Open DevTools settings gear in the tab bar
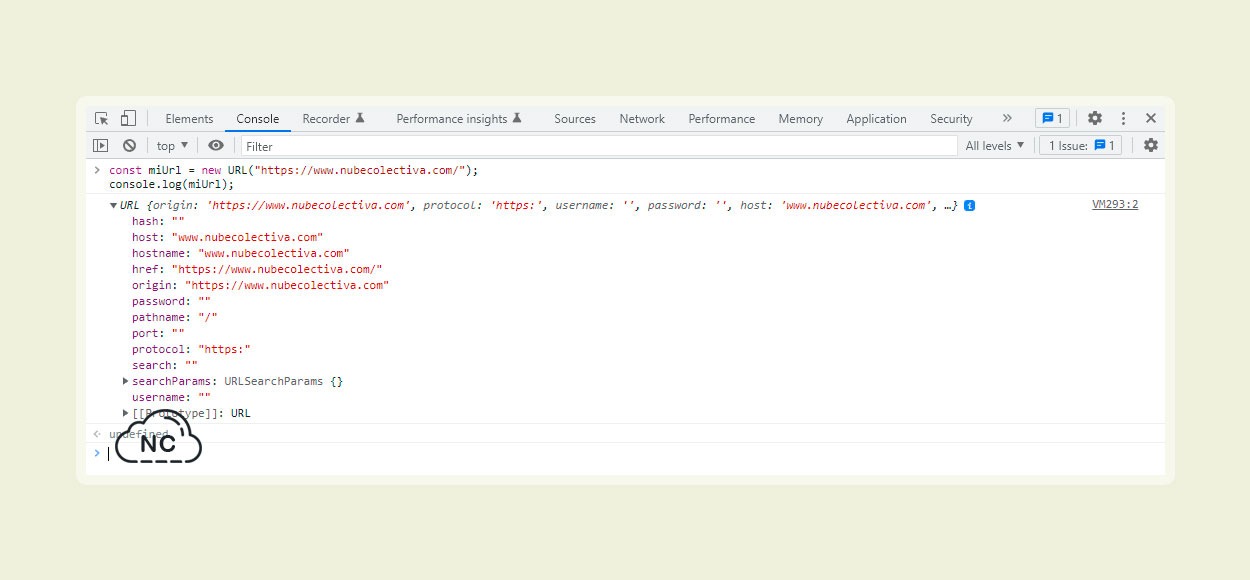 [x=1095, y=118]
